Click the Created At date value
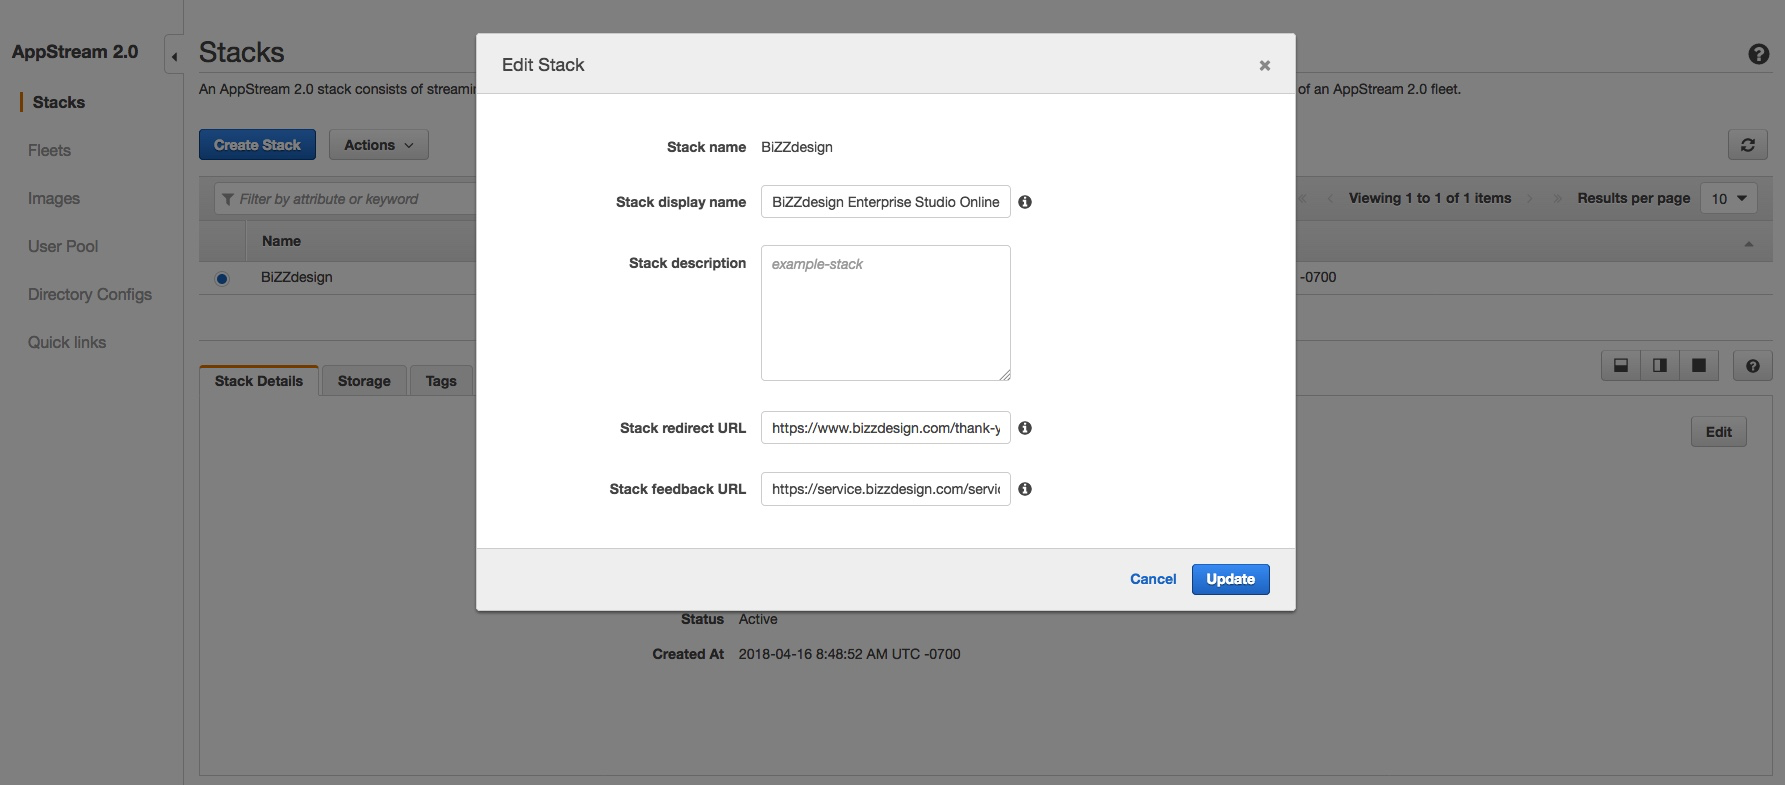 coord(850,654)
